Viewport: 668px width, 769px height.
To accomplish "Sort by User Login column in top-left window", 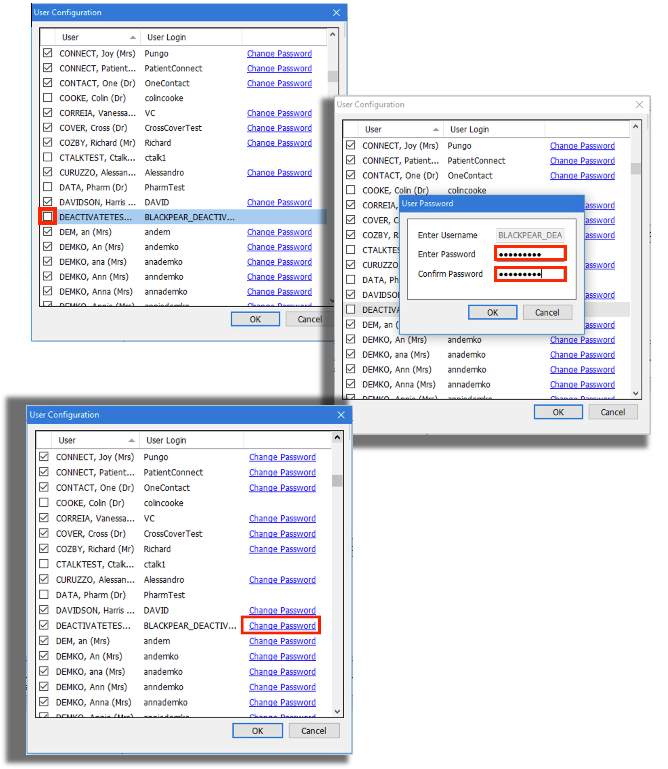I will point(191,37).
